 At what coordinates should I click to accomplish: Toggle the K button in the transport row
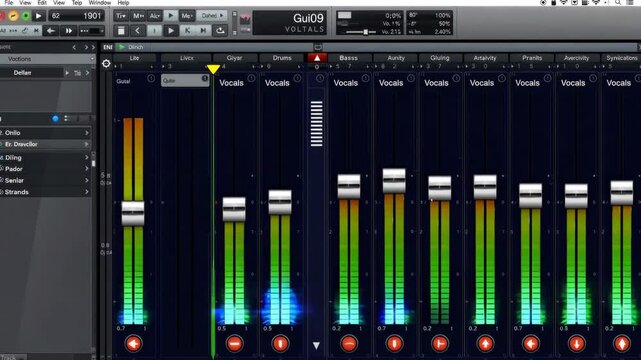[x=187, y=31]
